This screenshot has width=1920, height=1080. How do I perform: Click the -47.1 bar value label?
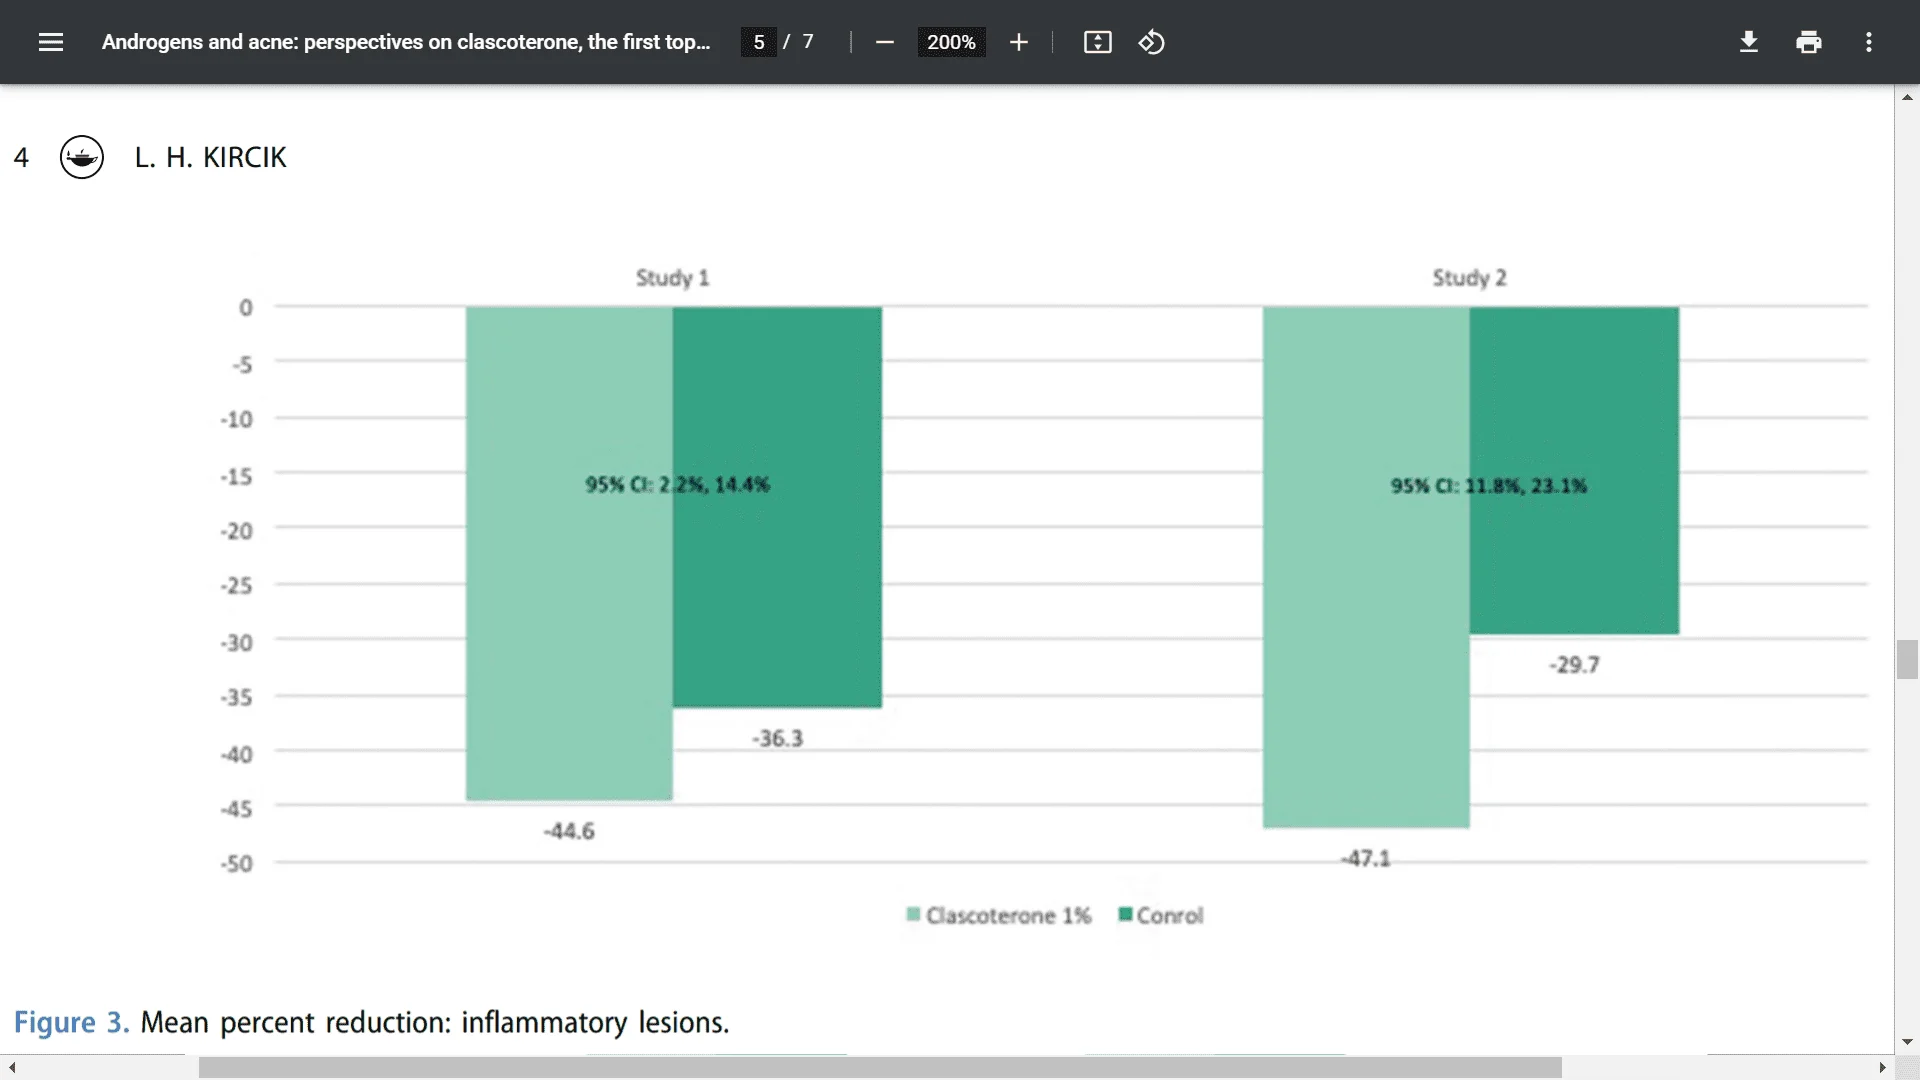[1365, 858]
